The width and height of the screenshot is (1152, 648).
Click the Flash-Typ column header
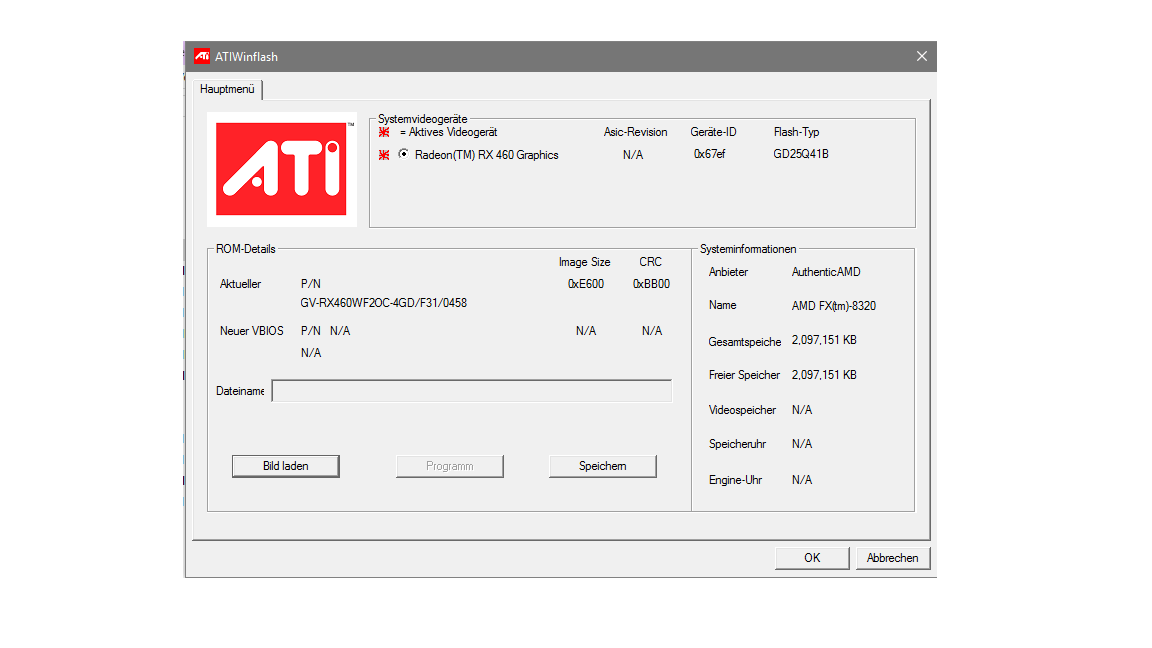click(796, 132)
